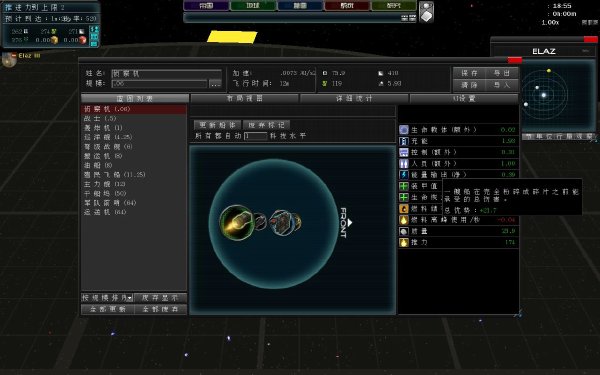Viewport: 600px width, 375px height.
Task: Click the scale '...' picker button
Action: (215, 83)
